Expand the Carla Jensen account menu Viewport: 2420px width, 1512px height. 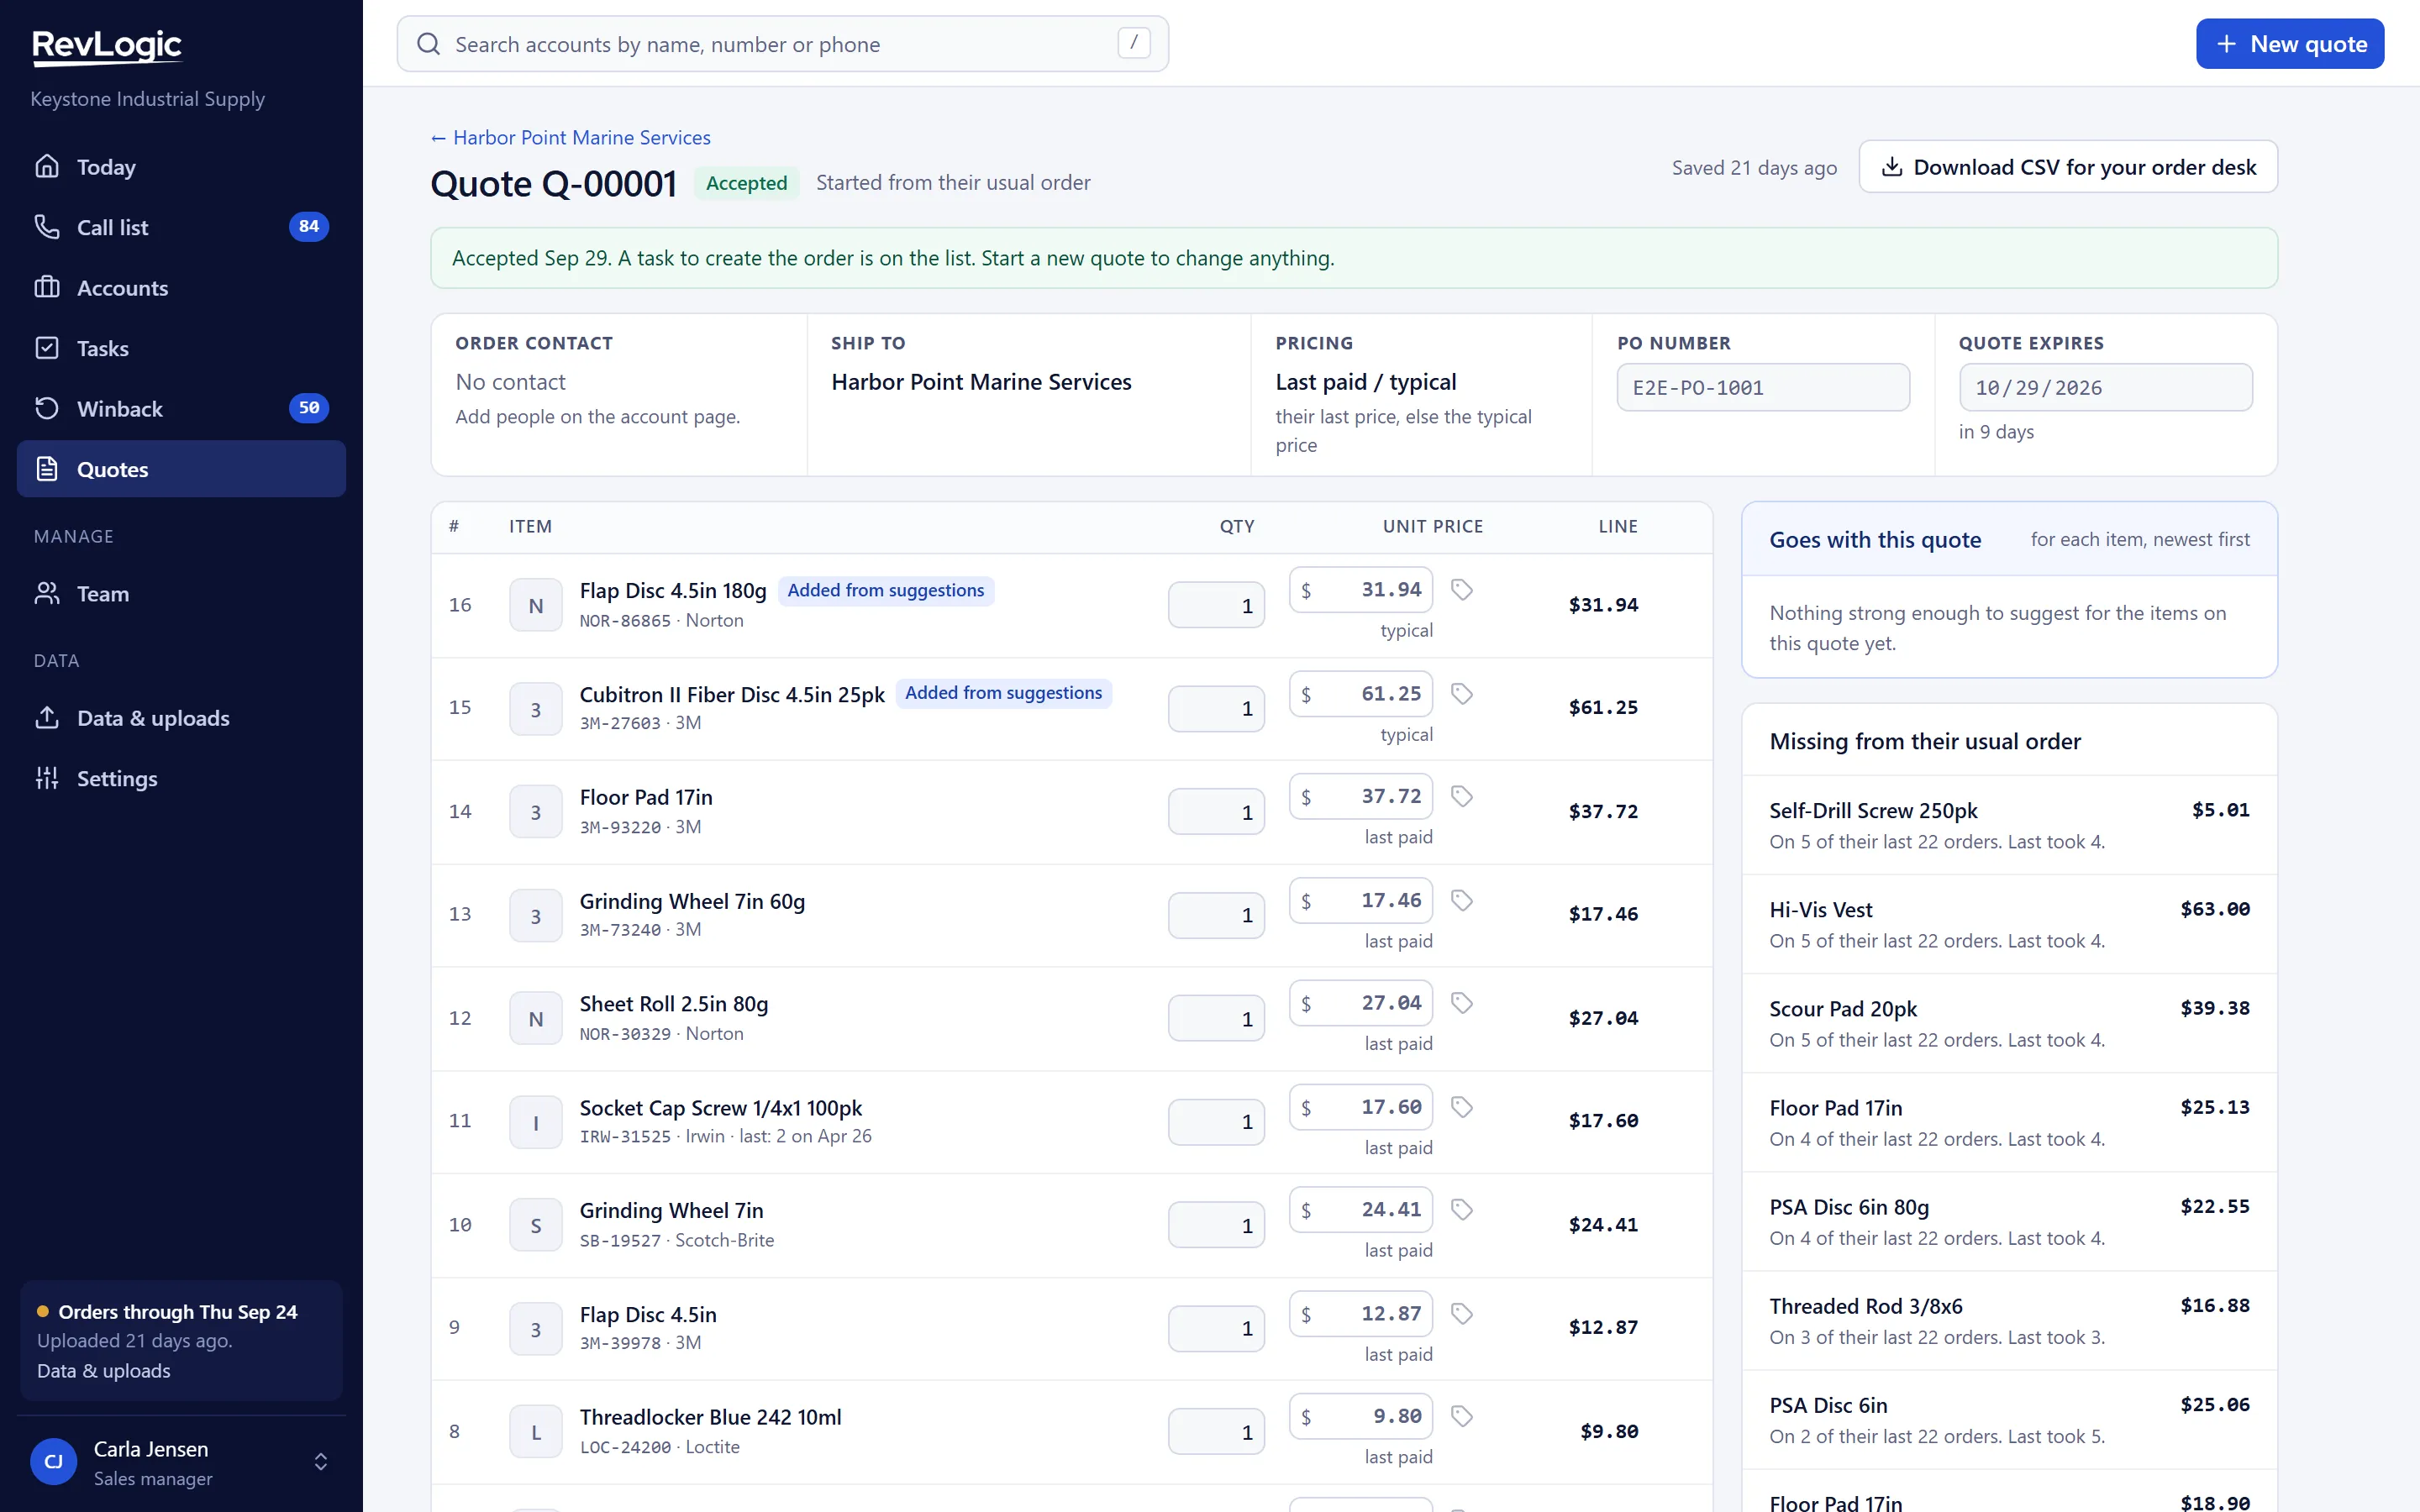click(x=181, y=1463)
